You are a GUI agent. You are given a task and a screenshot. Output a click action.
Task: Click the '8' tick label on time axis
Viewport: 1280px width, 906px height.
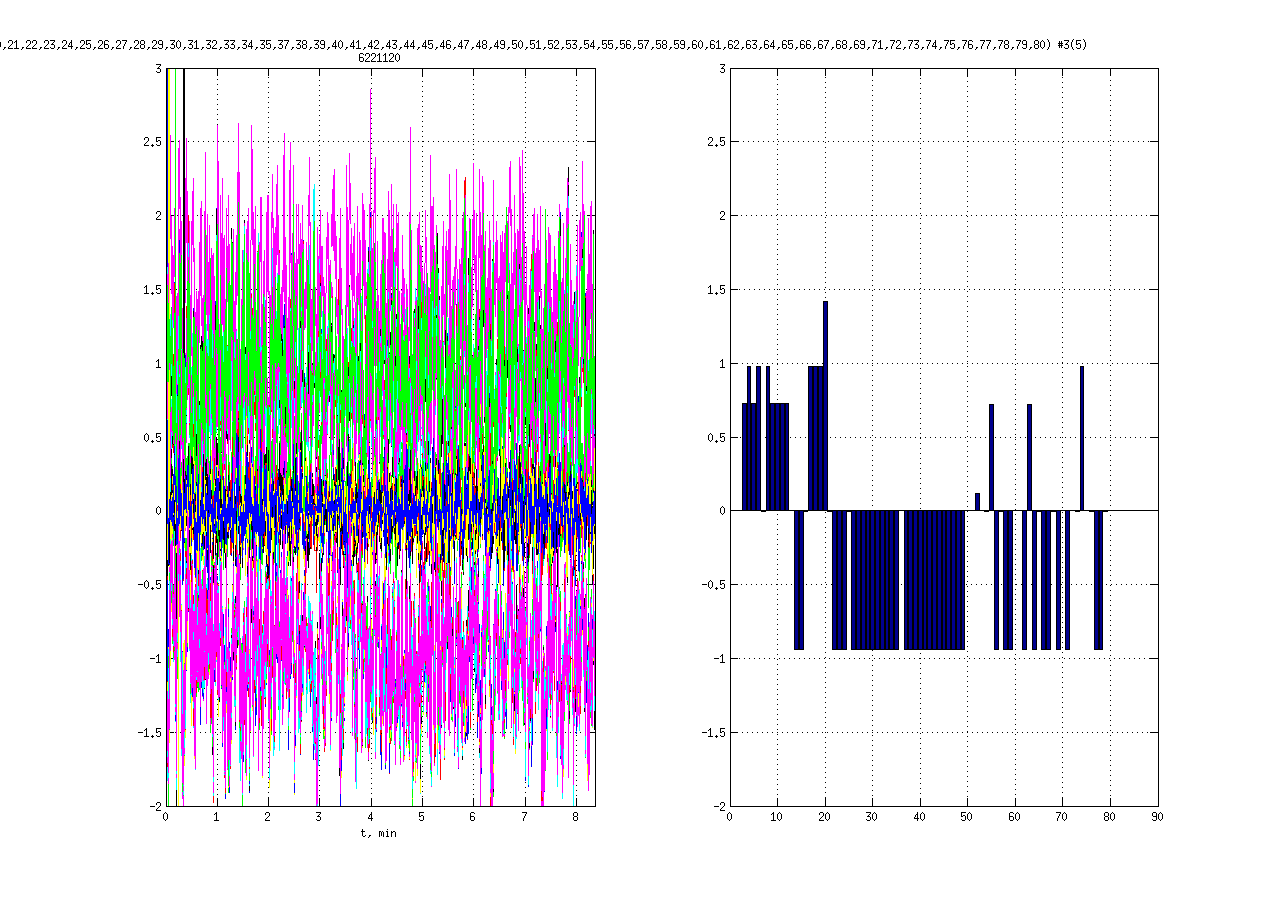[x=576, y=818]
